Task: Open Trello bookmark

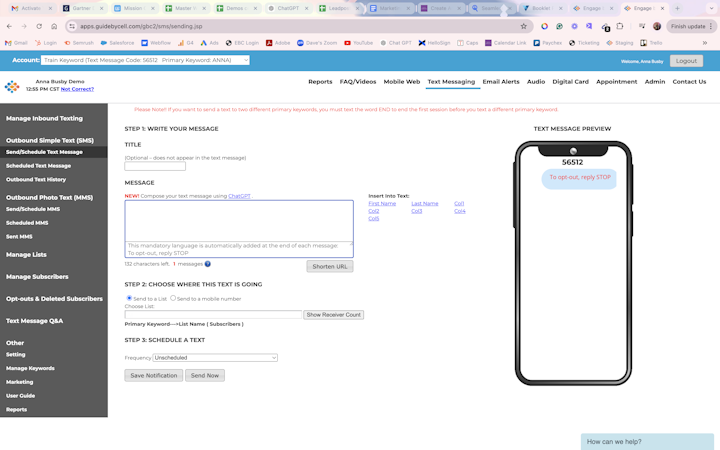Action: click(x=651, y=43)
